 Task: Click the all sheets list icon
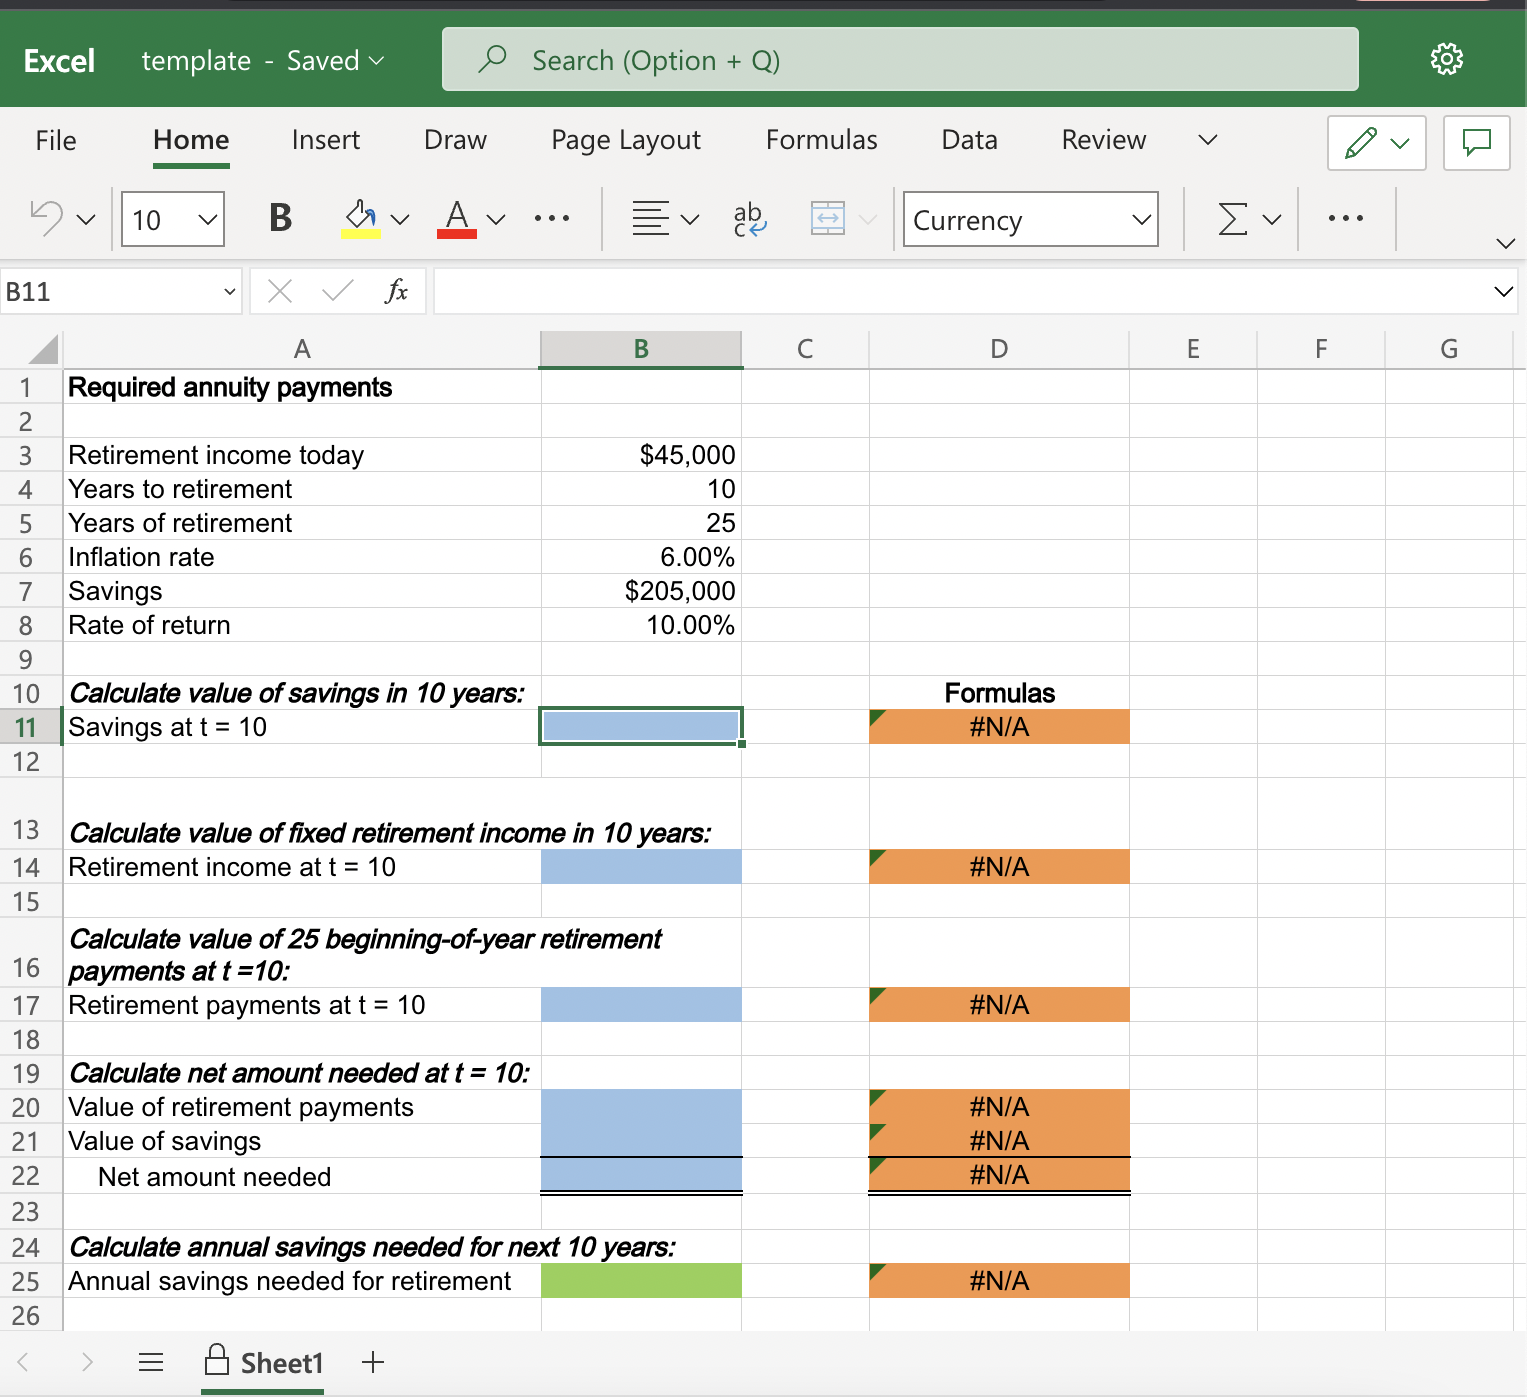151,1362
